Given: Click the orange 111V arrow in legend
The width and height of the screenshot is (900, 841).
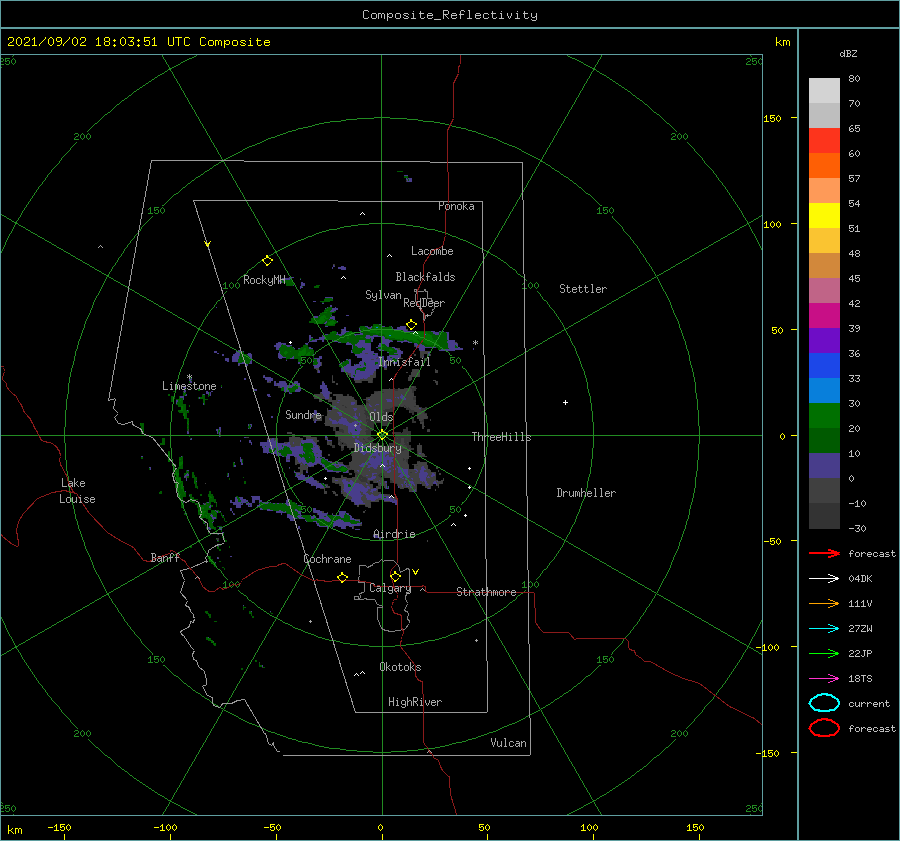Looking at the screenshot, I should pyautogui.click(x=824, y=603).
